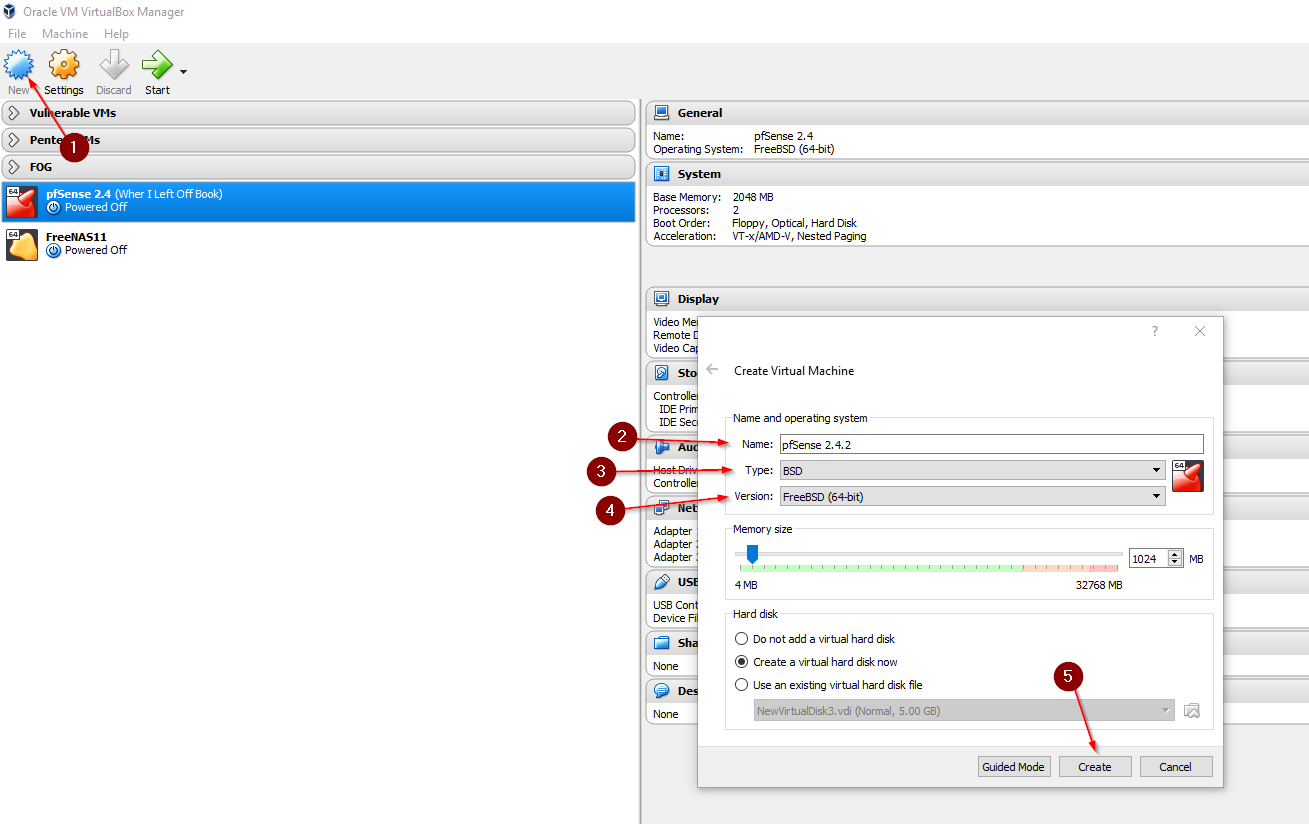Open the Help menu
The height and width of the screenshot is (824, 1309).
pos(117,34)
